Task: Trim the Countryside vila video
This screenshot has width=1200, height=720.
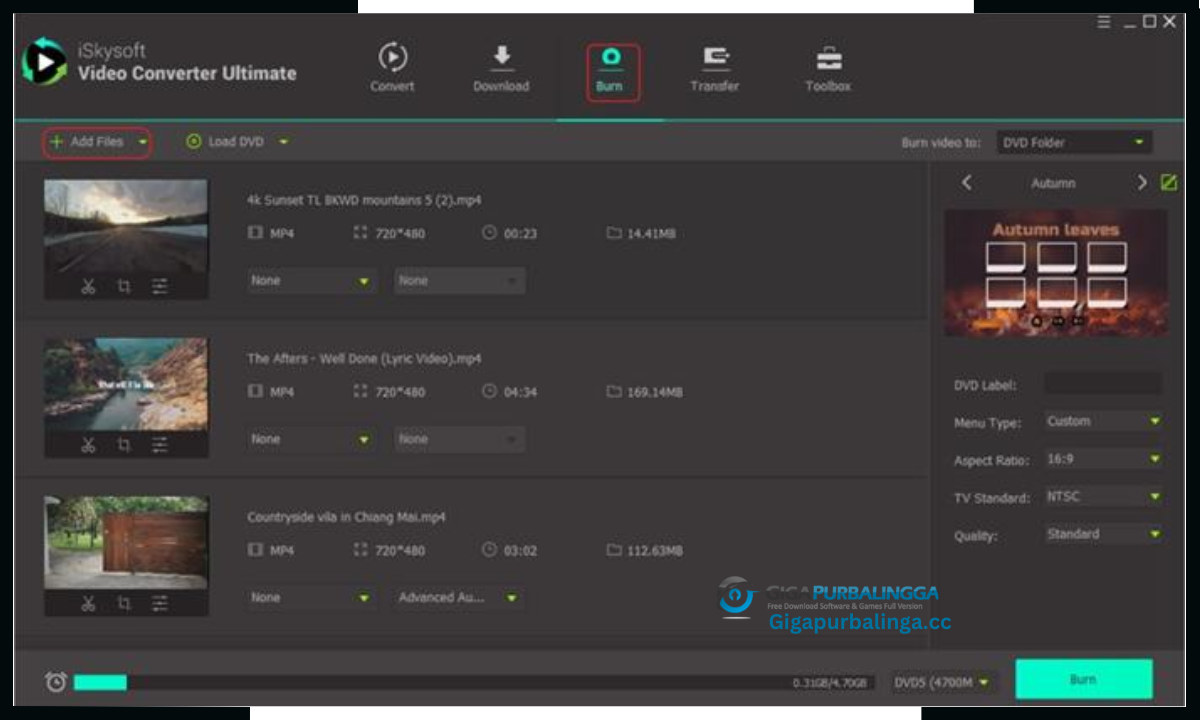Action: click(88, 603)
